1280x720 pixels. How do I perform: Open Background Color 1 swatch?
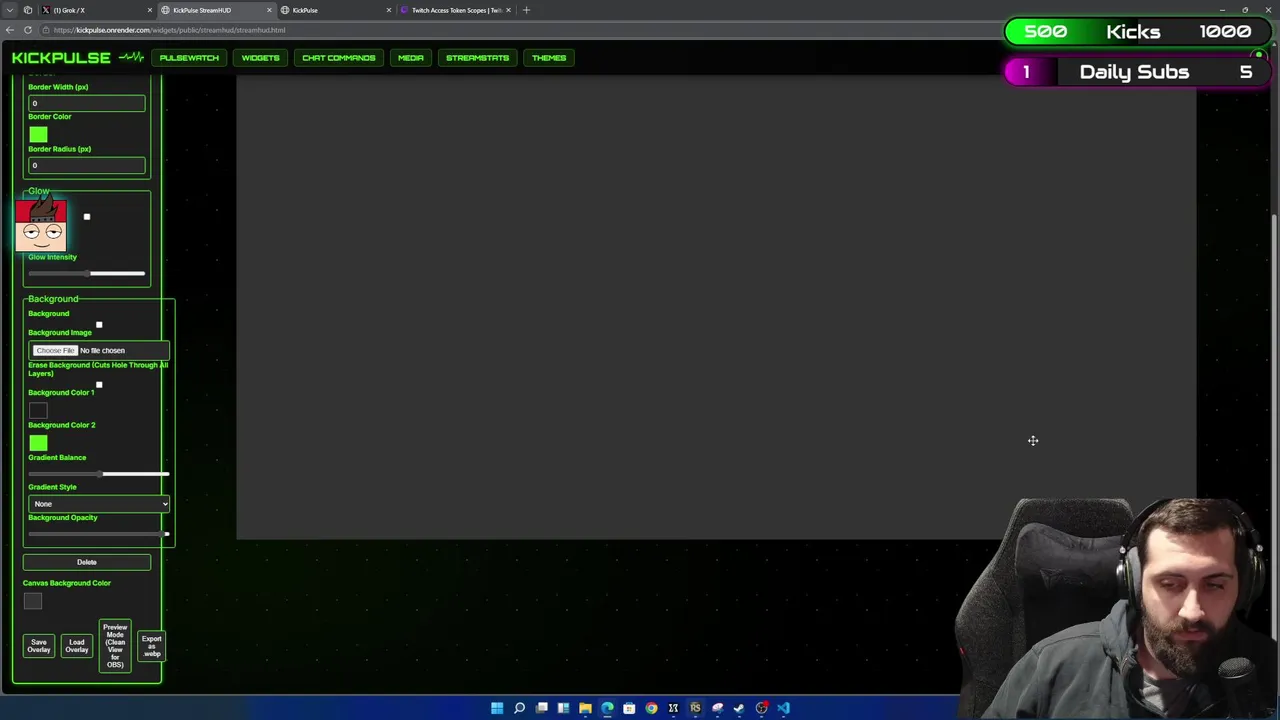[38, 410]
